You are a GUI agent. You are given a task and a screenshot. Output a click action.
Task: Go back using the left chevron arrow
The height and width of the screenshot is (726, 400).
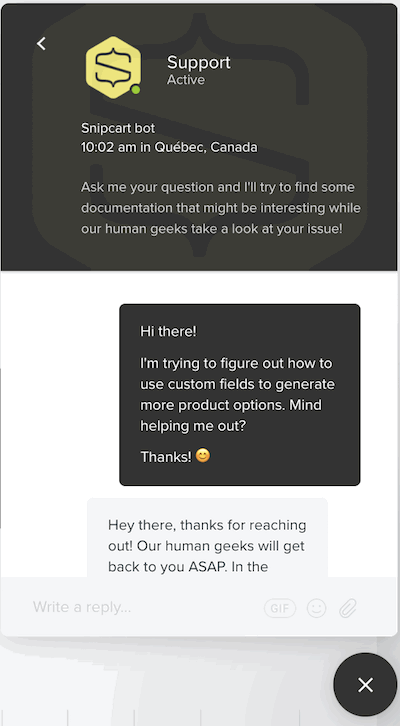point(41,44)
